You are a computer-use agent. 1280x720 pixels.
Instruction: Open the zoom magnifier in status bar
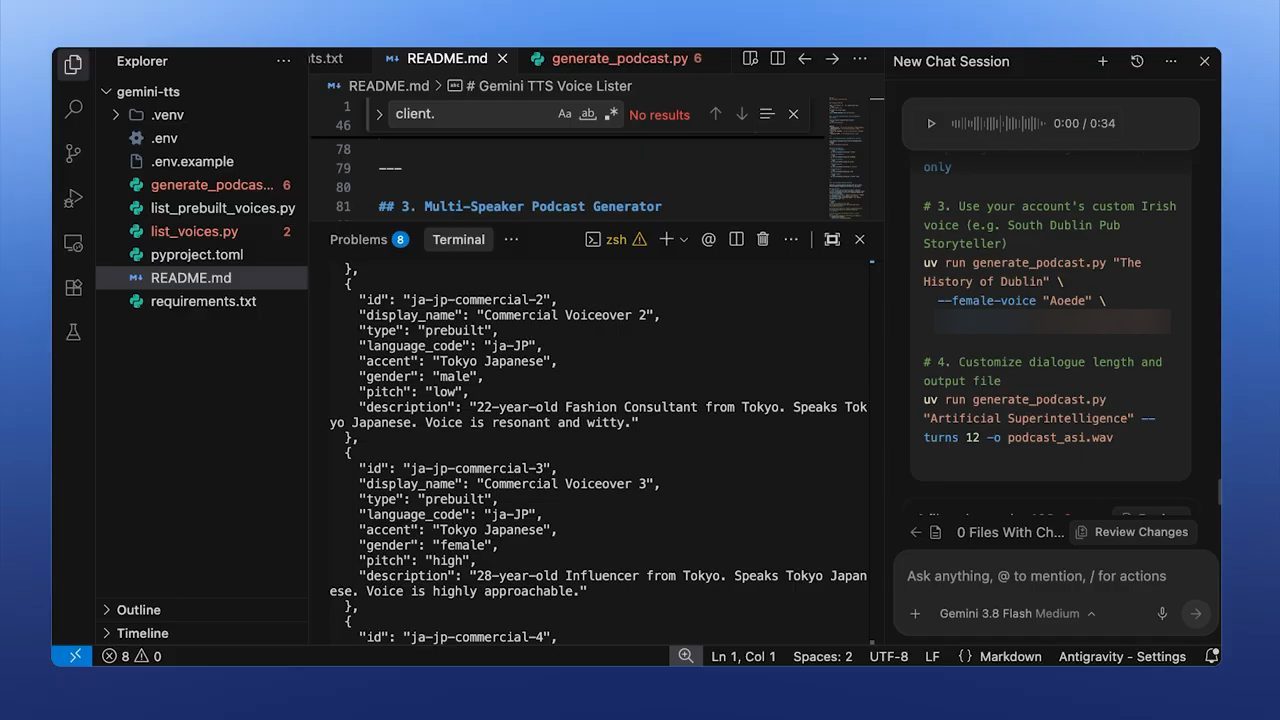point(686,656)
